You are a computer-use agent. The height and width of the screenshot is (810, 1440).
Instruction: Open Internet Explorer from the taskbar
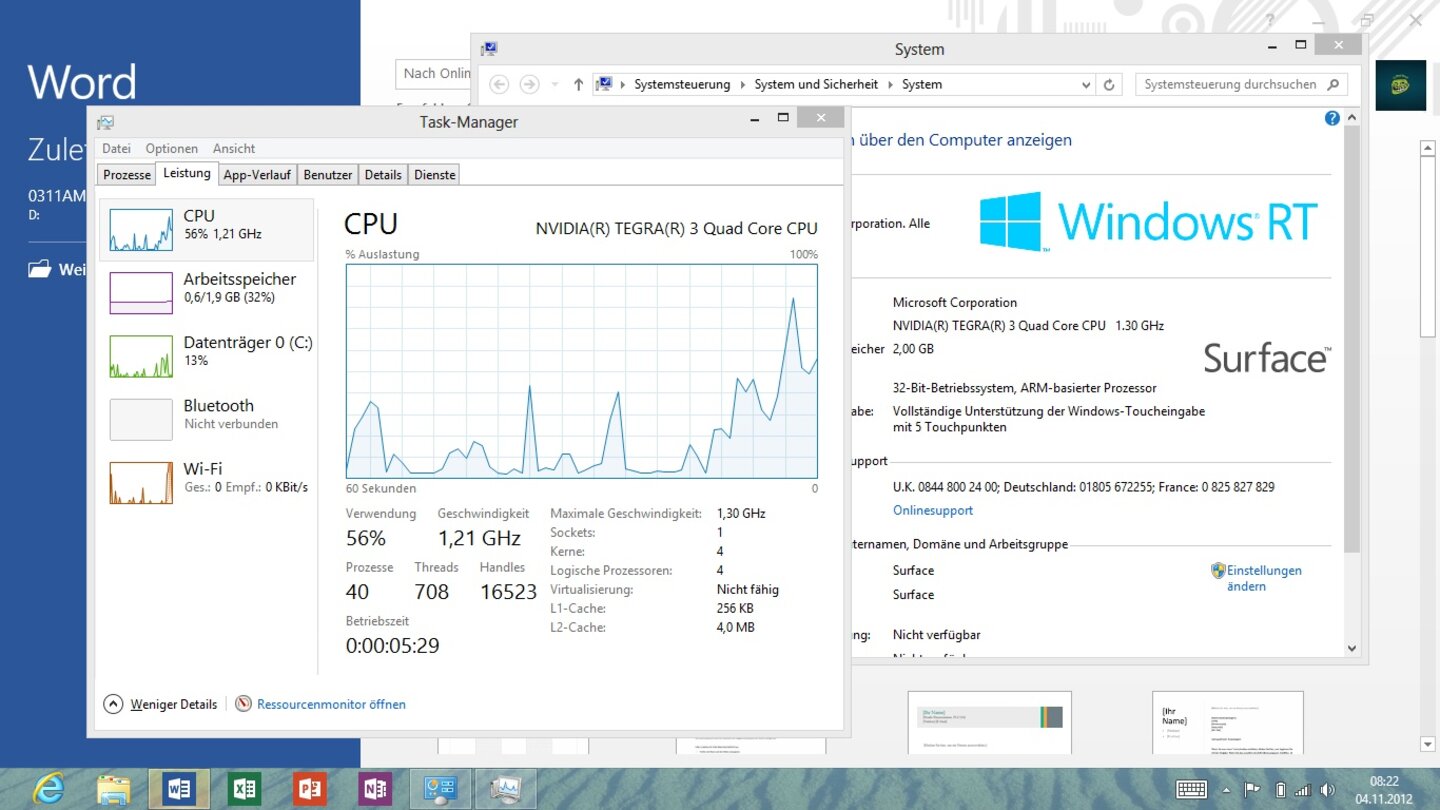(x=47, y=788)
